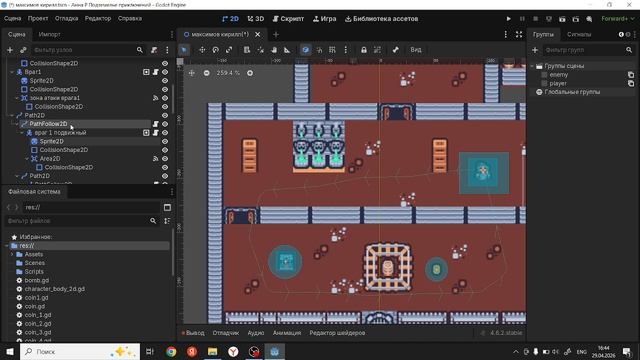Open scene dock extra options menu
This screenshot has width=640, height=360.
167,50
